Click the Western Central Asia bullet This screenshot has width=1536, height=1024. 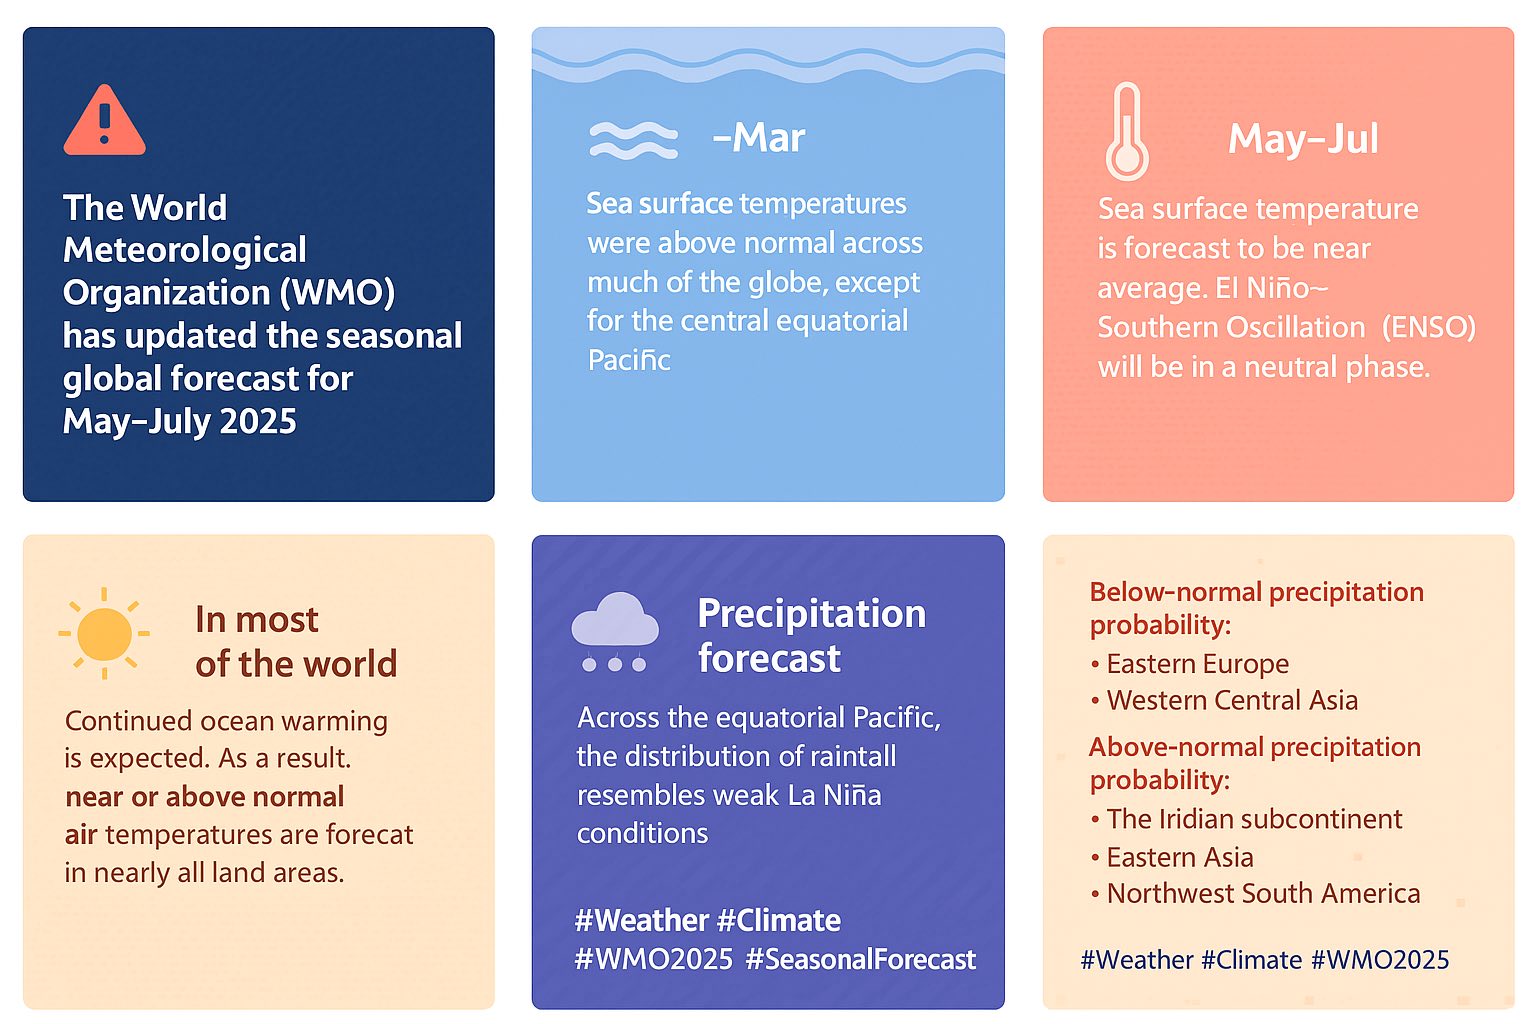click(1224, 700)
